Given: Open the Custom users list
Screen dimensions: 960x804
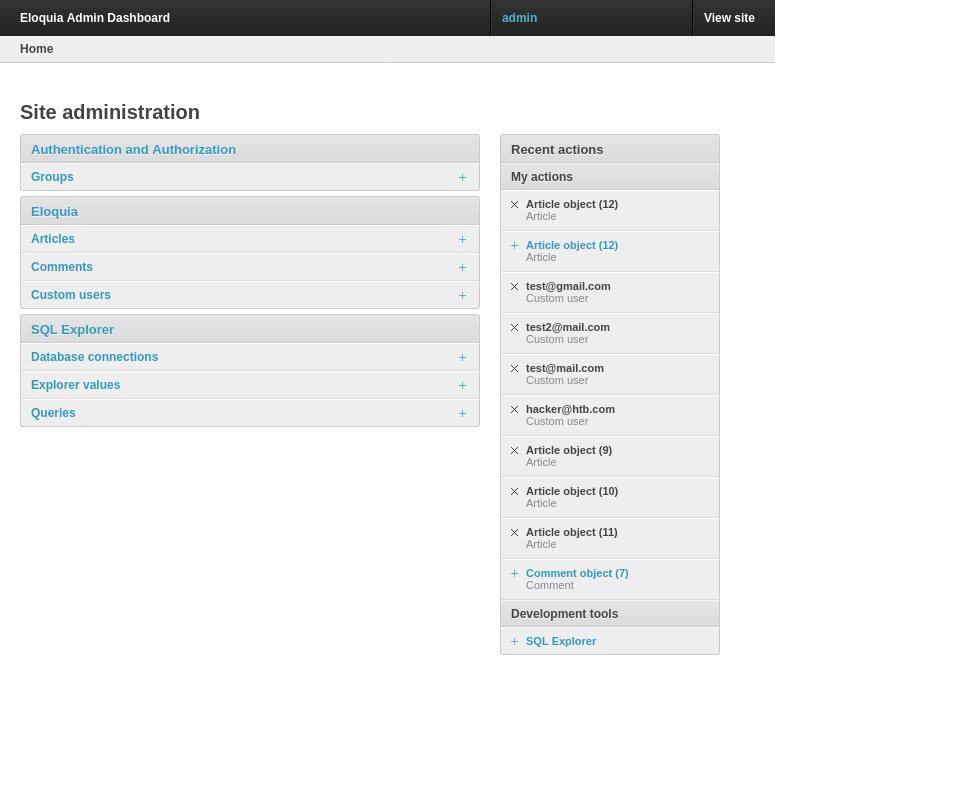Looking at the screenshot, I should coord(71,295).
